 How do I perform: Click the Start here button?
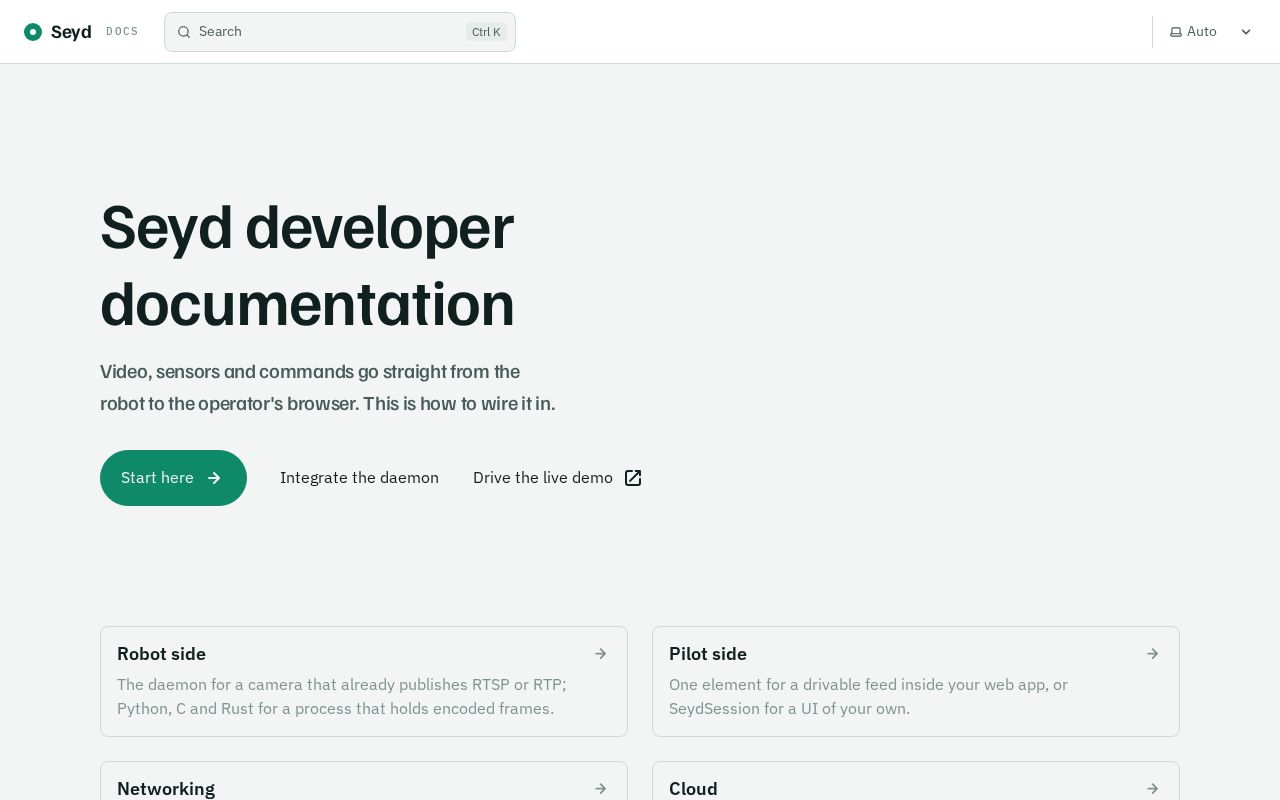[x=173, y=478]
